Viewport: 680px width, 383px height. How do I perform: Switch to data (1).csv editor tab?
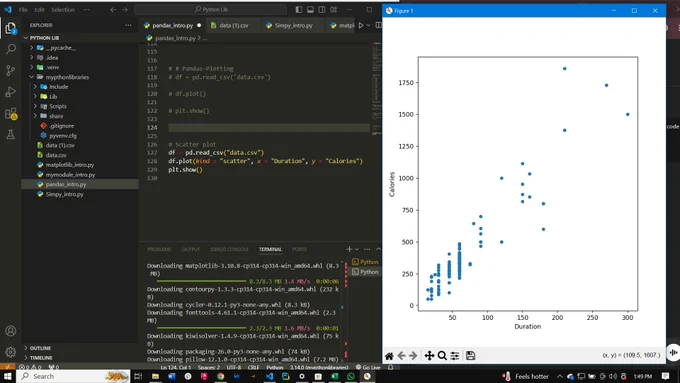point(233,26)
